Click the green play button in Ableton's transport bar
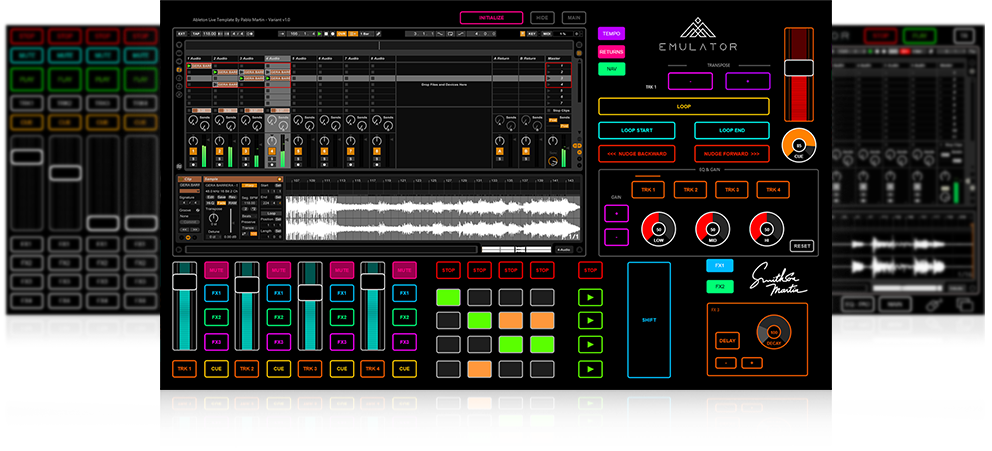This screenshot has width=992, height=451. [x=319, y=34]
